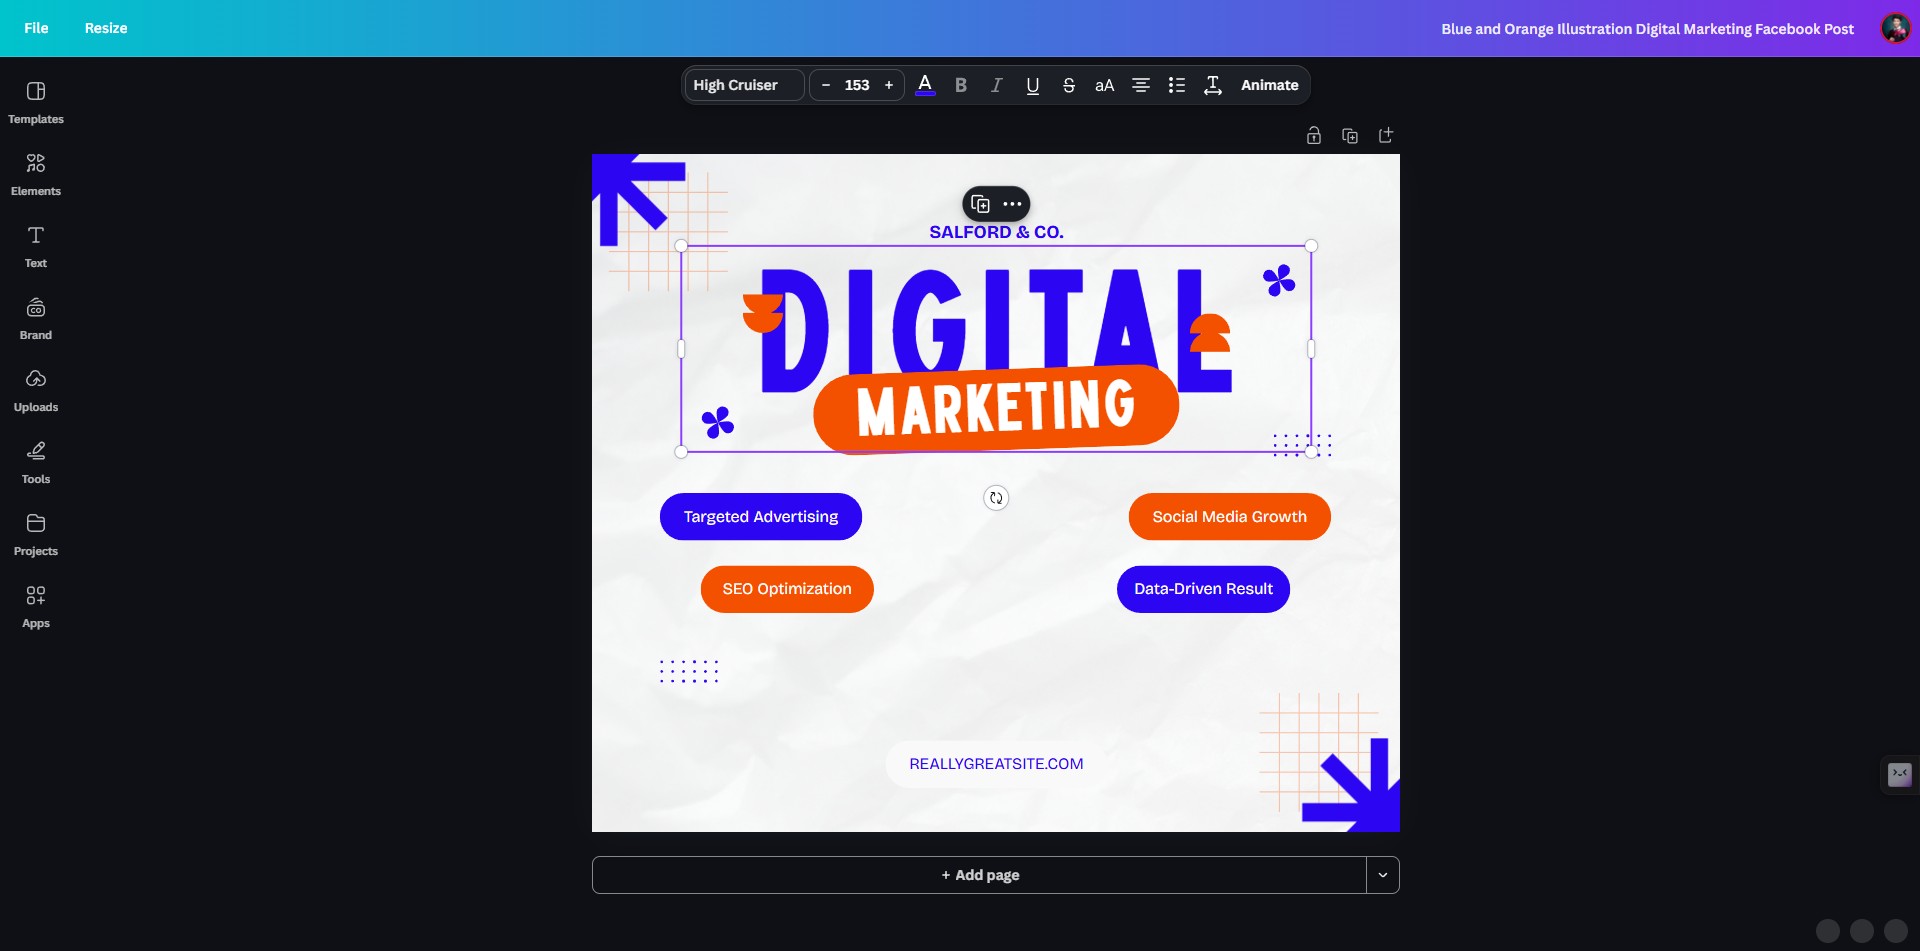
Task: Expand the Add page dropdown arrow
Action: [x=1383, y=875]
